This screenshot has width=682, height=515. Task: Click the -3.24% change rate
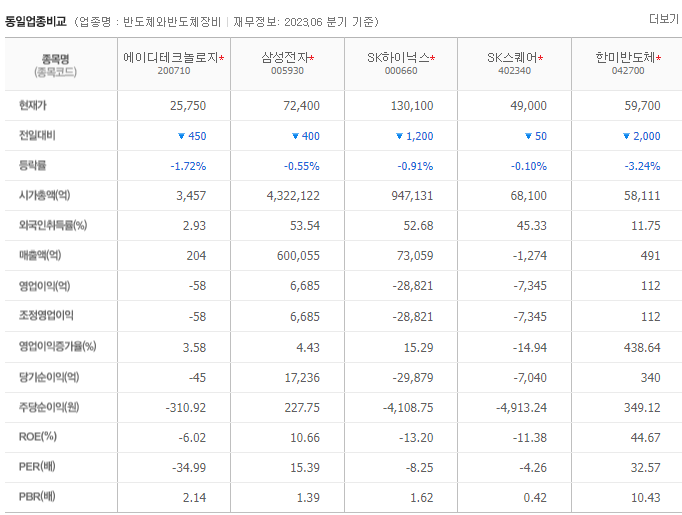(642, 166)
